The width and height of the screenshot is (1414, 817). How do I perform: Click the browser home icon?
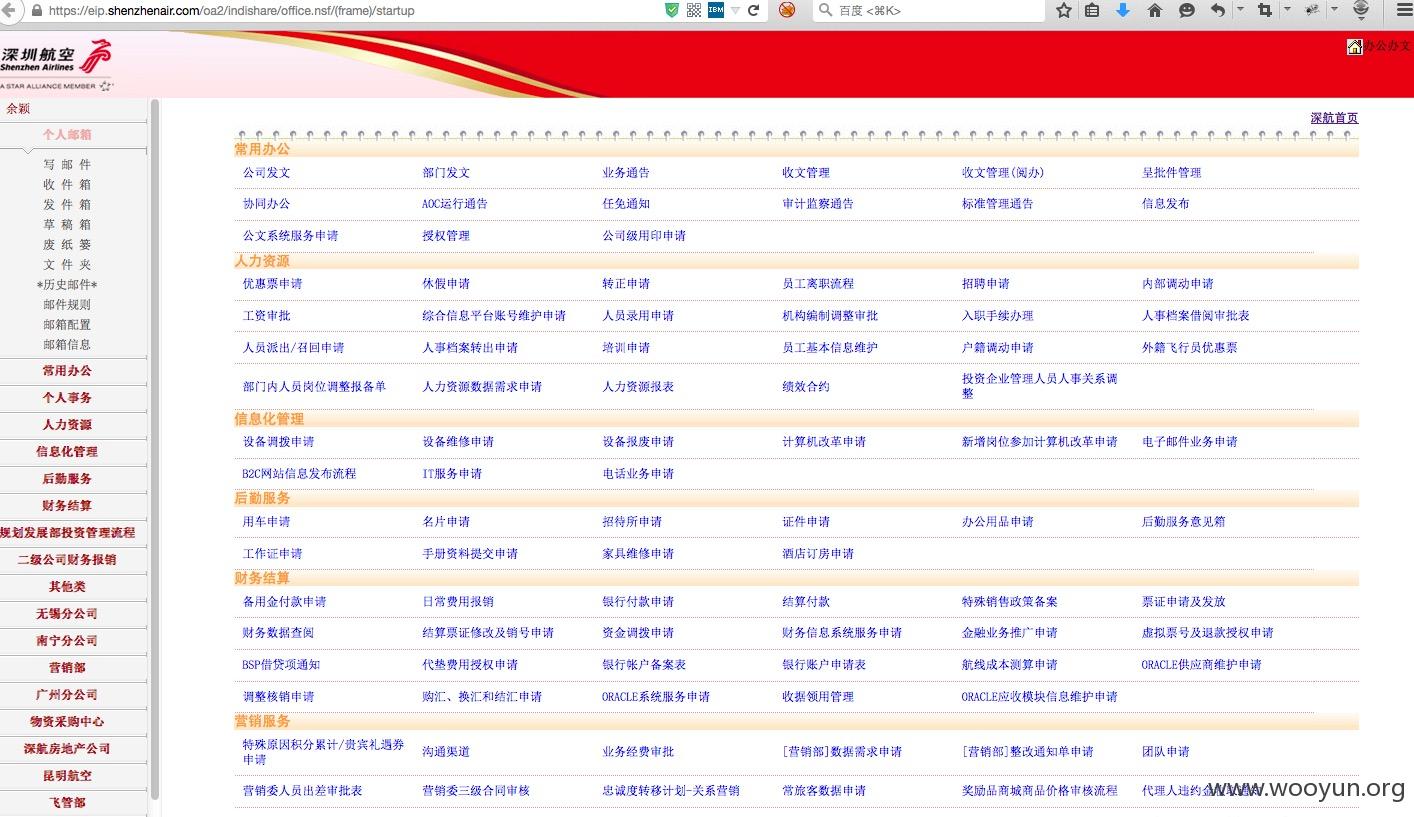point(1154,10)
